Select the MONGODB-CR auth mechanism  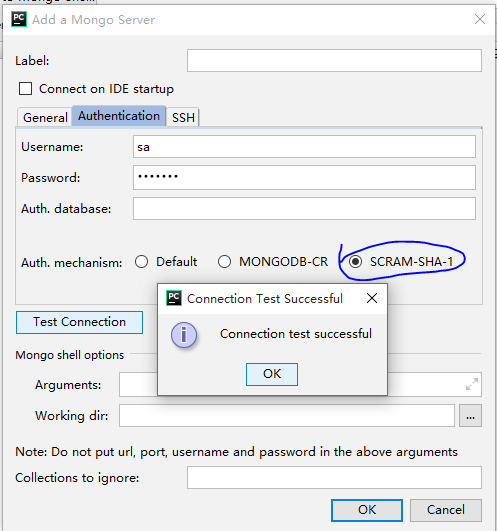(224, 262)
